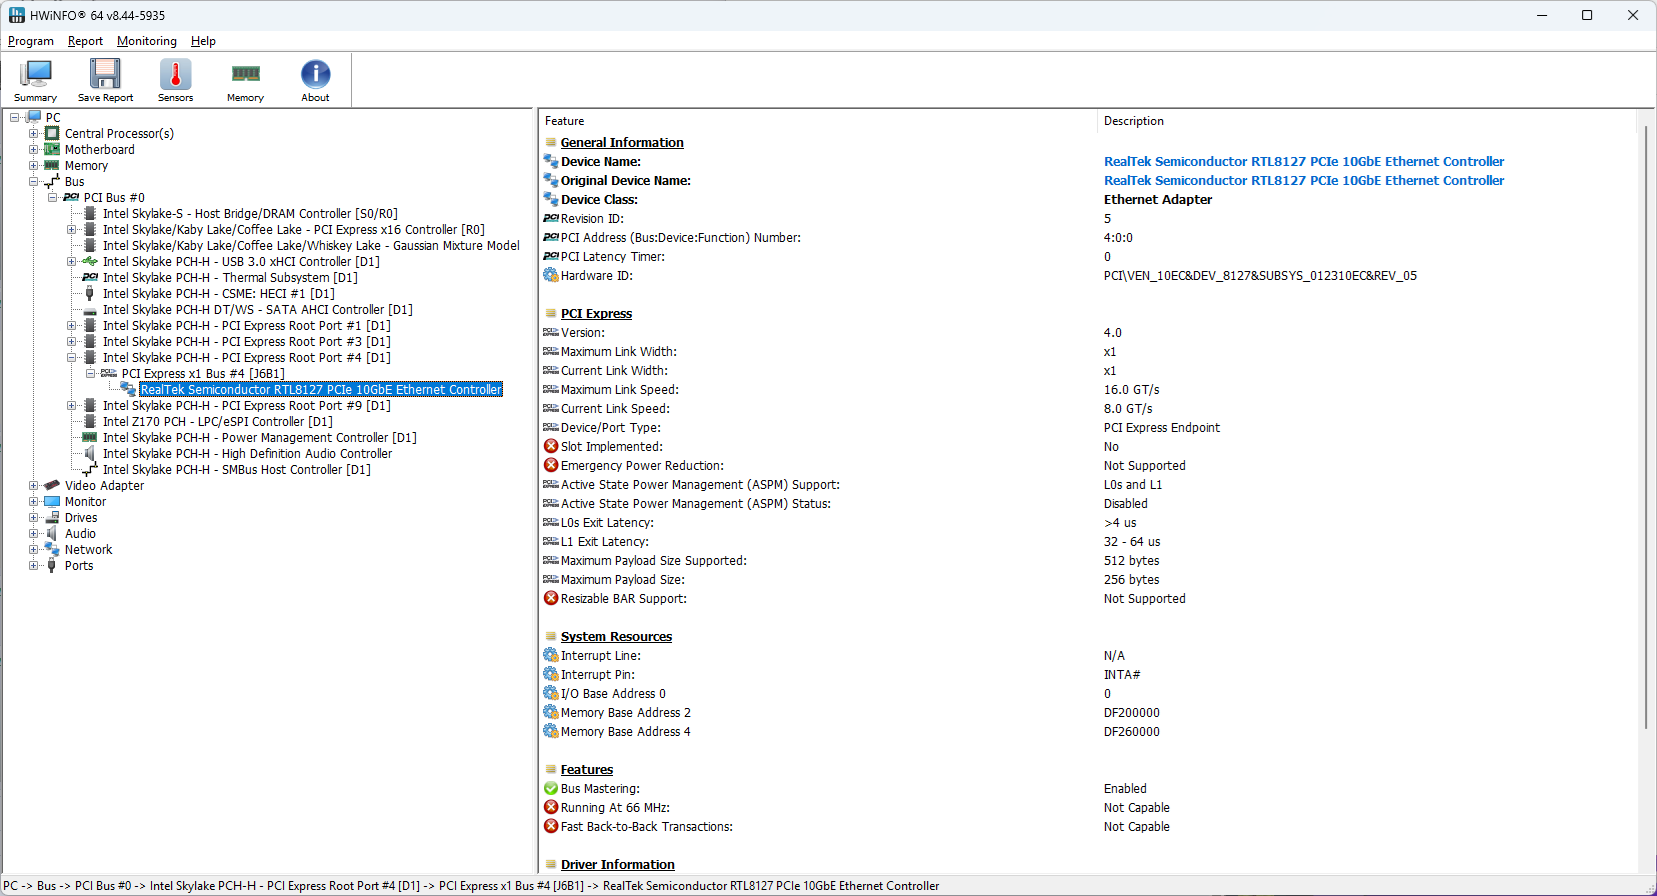Select the Monitor icon in tree
The width and height of the screenshot is (1657, 896).
pos(52,501)
